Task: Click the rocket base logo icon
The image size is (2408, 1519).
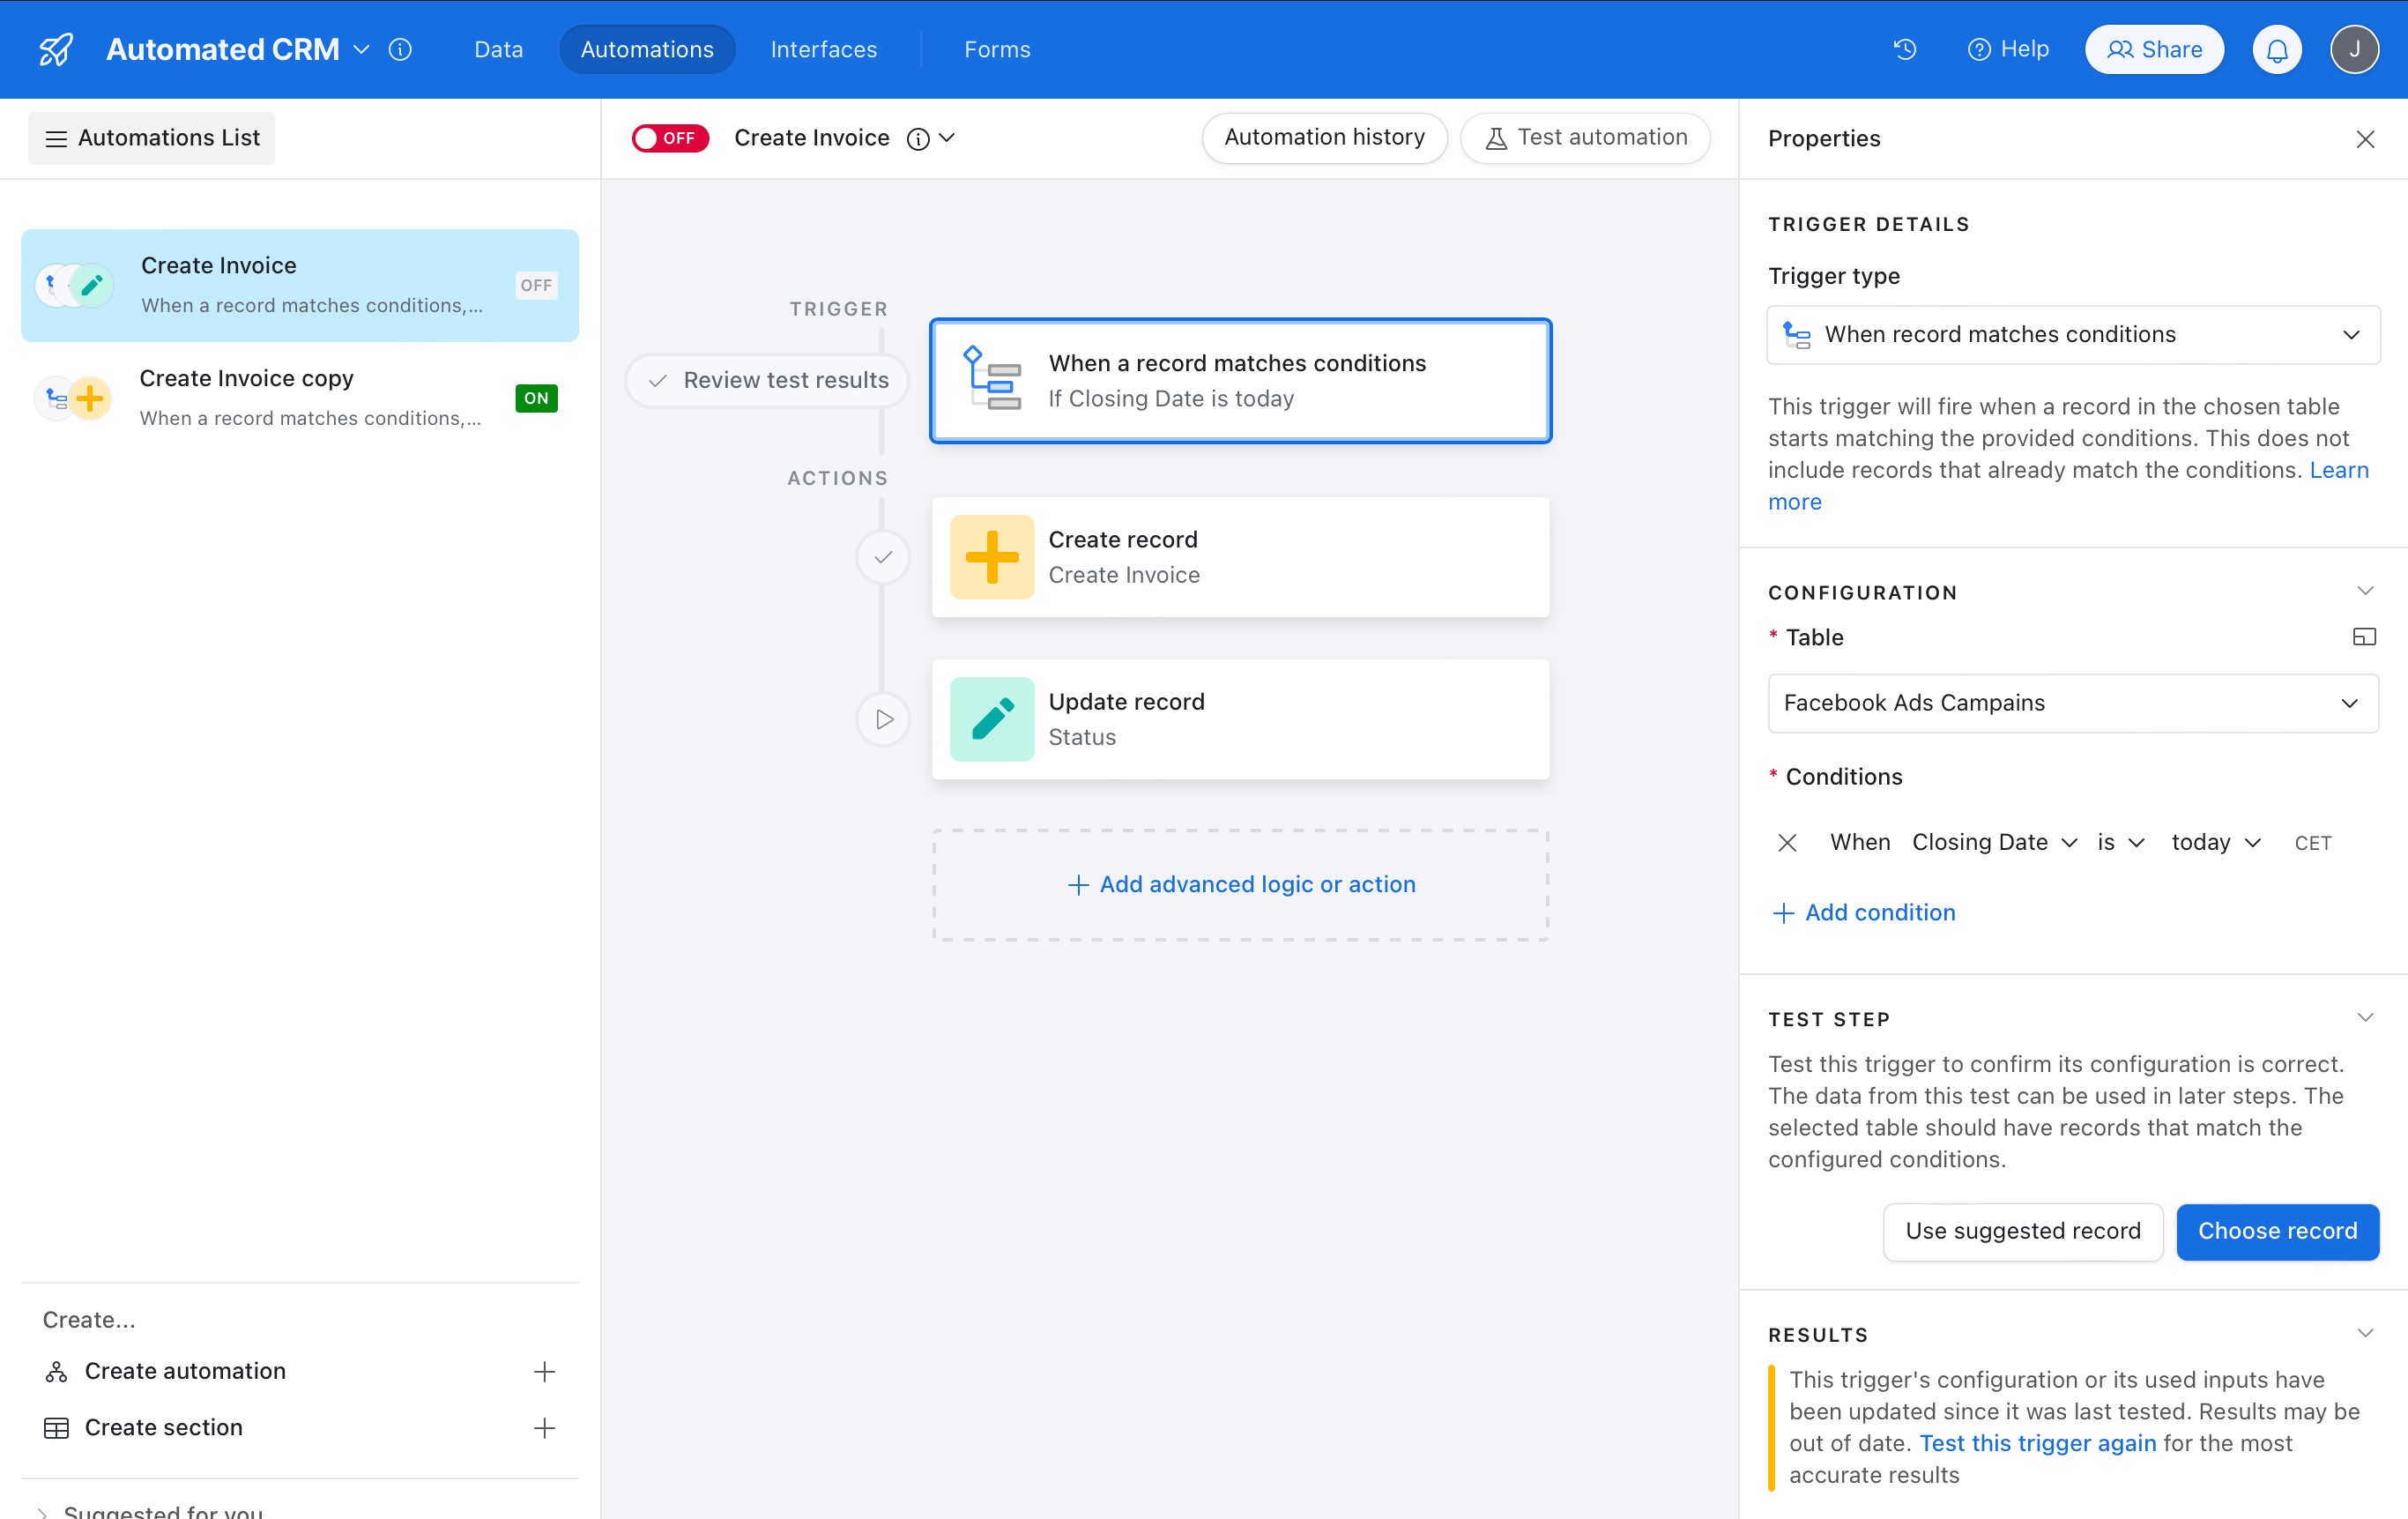Action: 56,49
